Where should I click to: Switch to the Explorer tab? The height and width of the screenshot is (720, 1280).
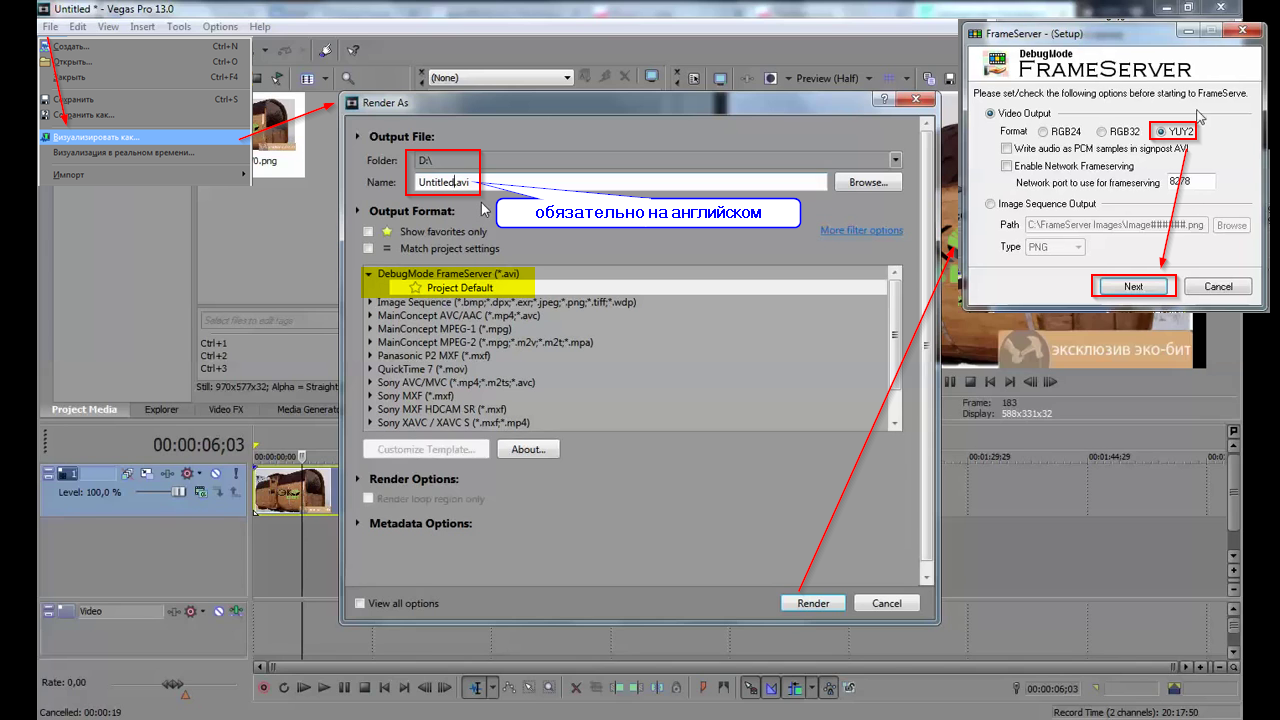point(161,409)
